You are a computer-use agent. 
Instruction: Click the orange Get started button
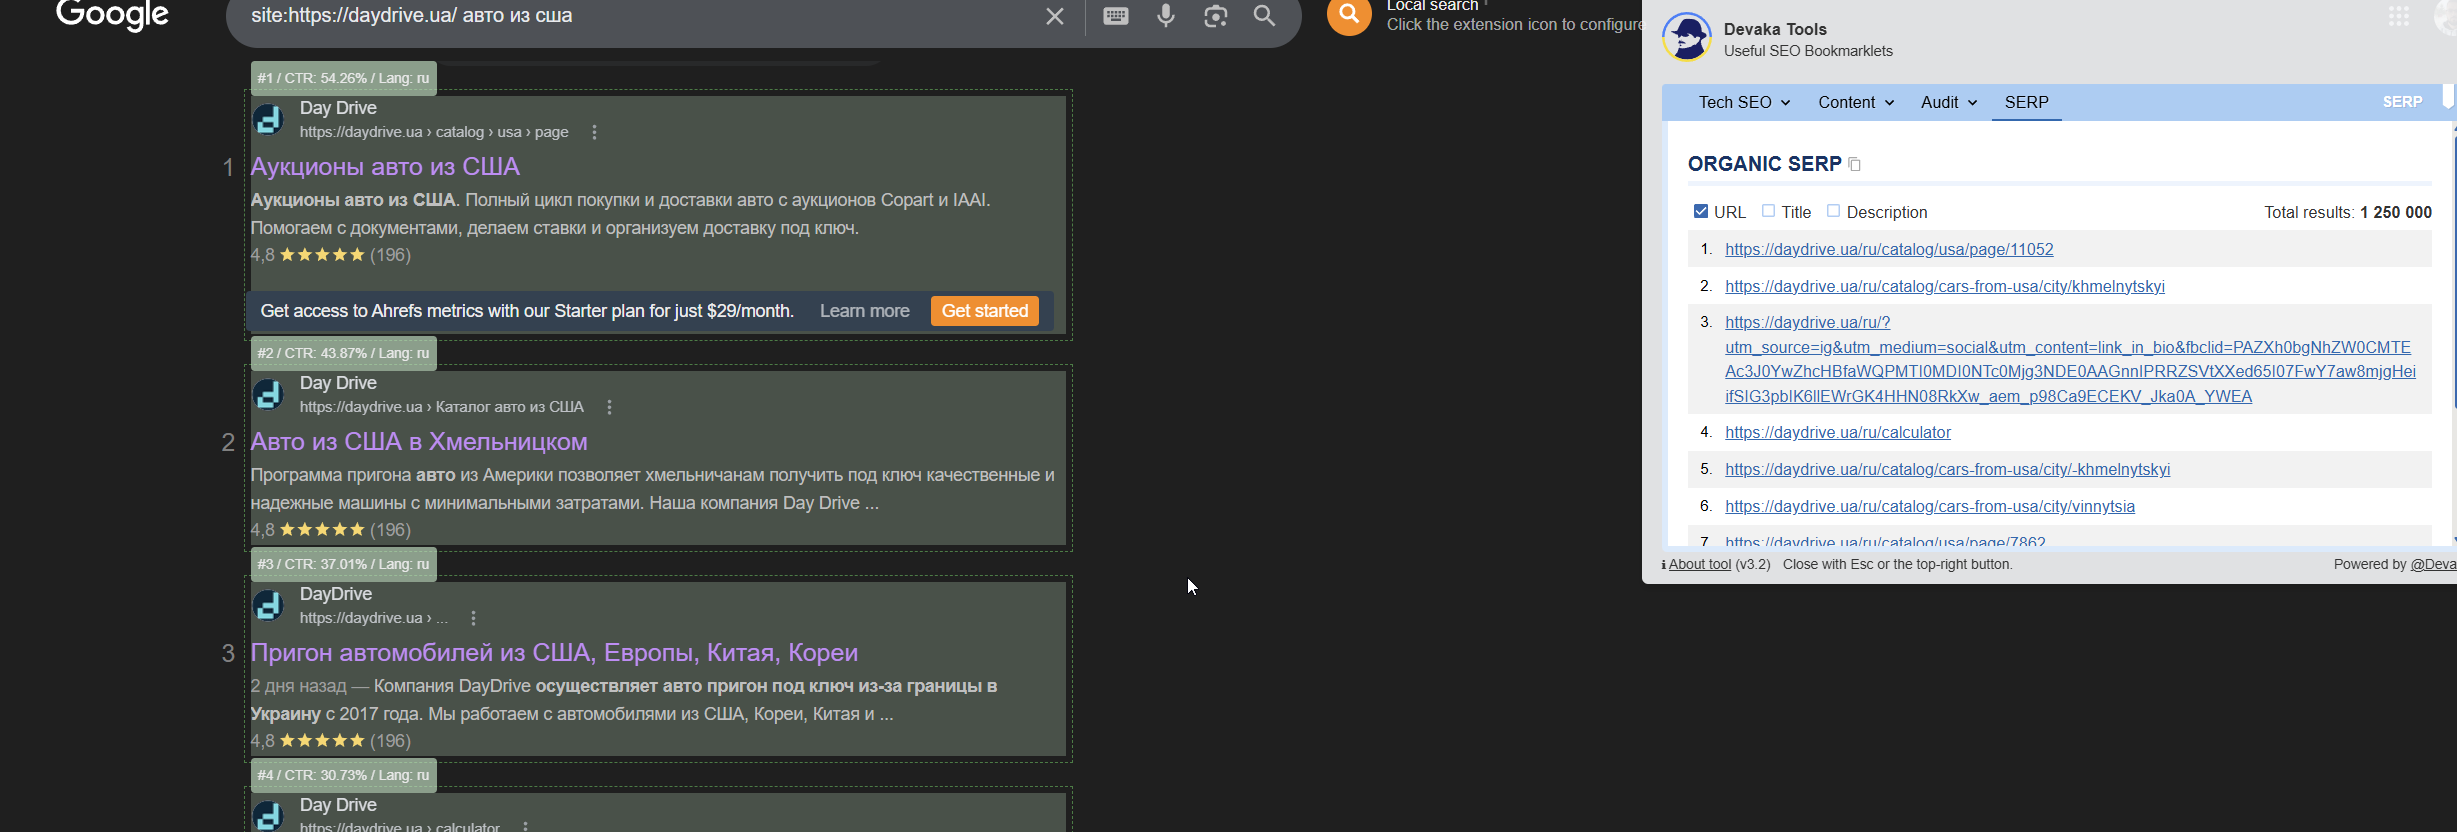click(x=985, y=311)
